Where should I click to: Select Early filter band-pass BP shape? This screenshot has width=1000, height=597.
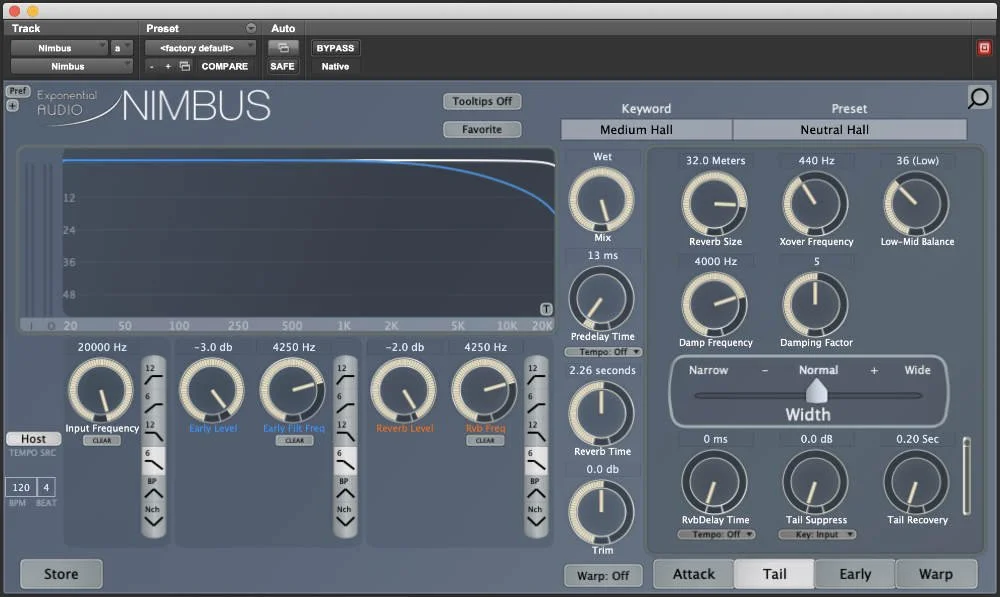point(345,489)
